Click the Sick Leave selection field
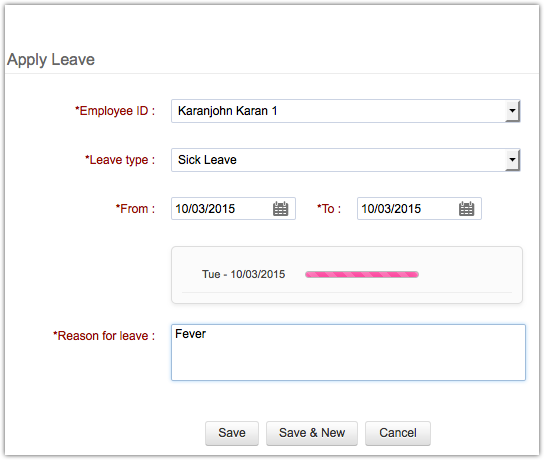The width and height of the screenshot is (544, 460). (345, 160)
